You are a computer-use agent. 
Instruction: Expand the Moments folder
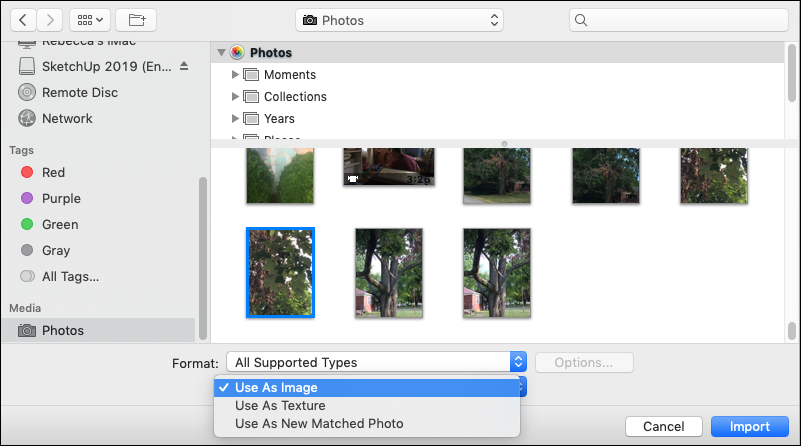pos(236,75)
